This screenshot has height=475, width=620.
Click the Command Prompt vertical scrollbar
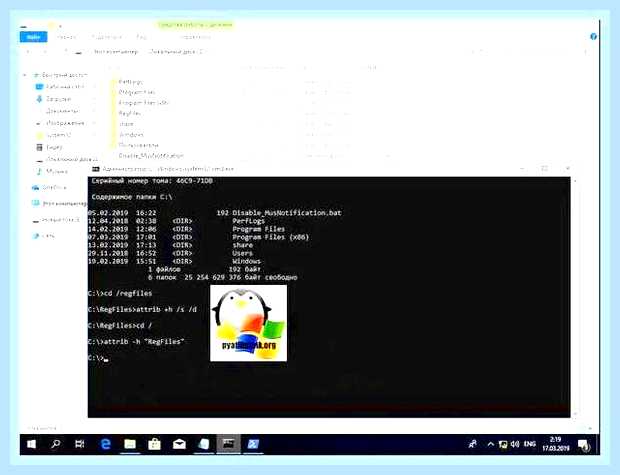pos(575,297)
